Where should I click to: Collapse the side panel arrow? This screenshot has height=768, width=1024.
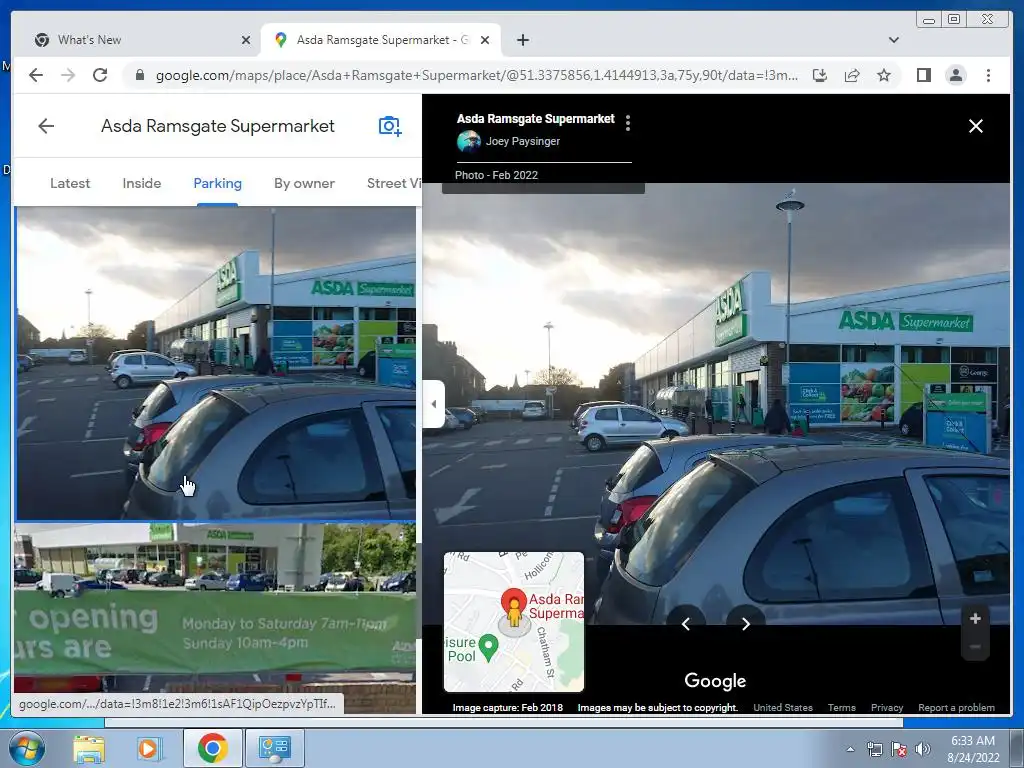[434, 404]
